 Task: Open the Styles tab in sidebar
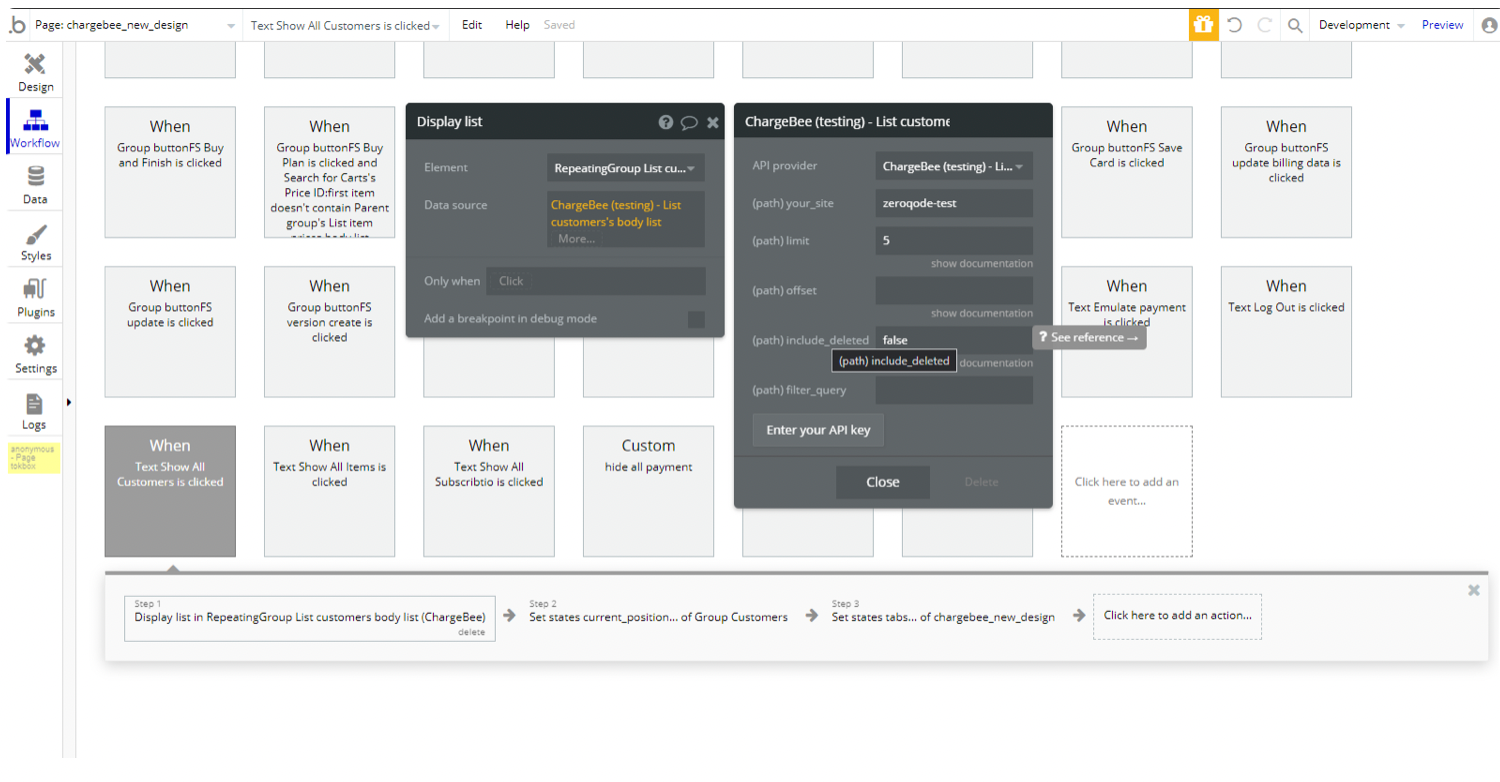point(35,241)
